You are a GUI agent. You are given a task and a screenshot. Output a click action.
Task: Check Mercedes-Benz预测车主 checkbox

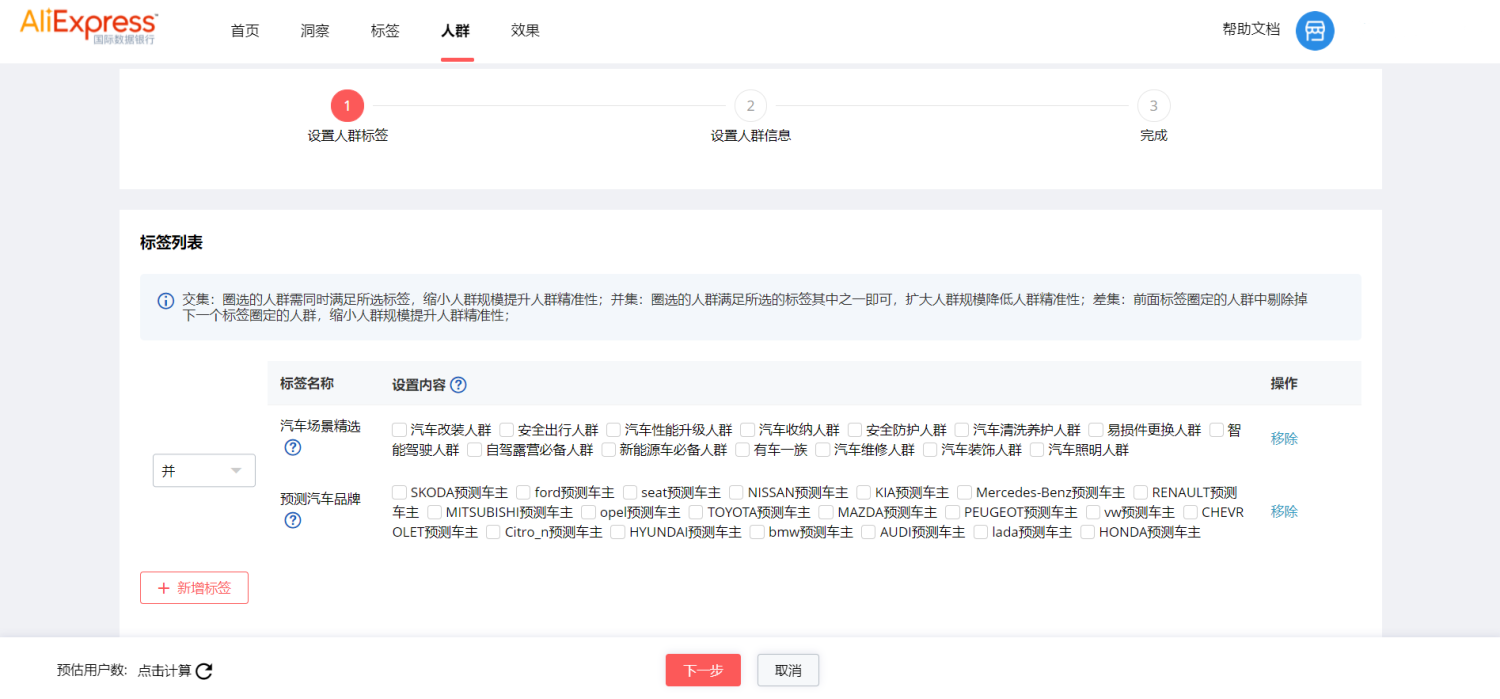pos(965,492)
